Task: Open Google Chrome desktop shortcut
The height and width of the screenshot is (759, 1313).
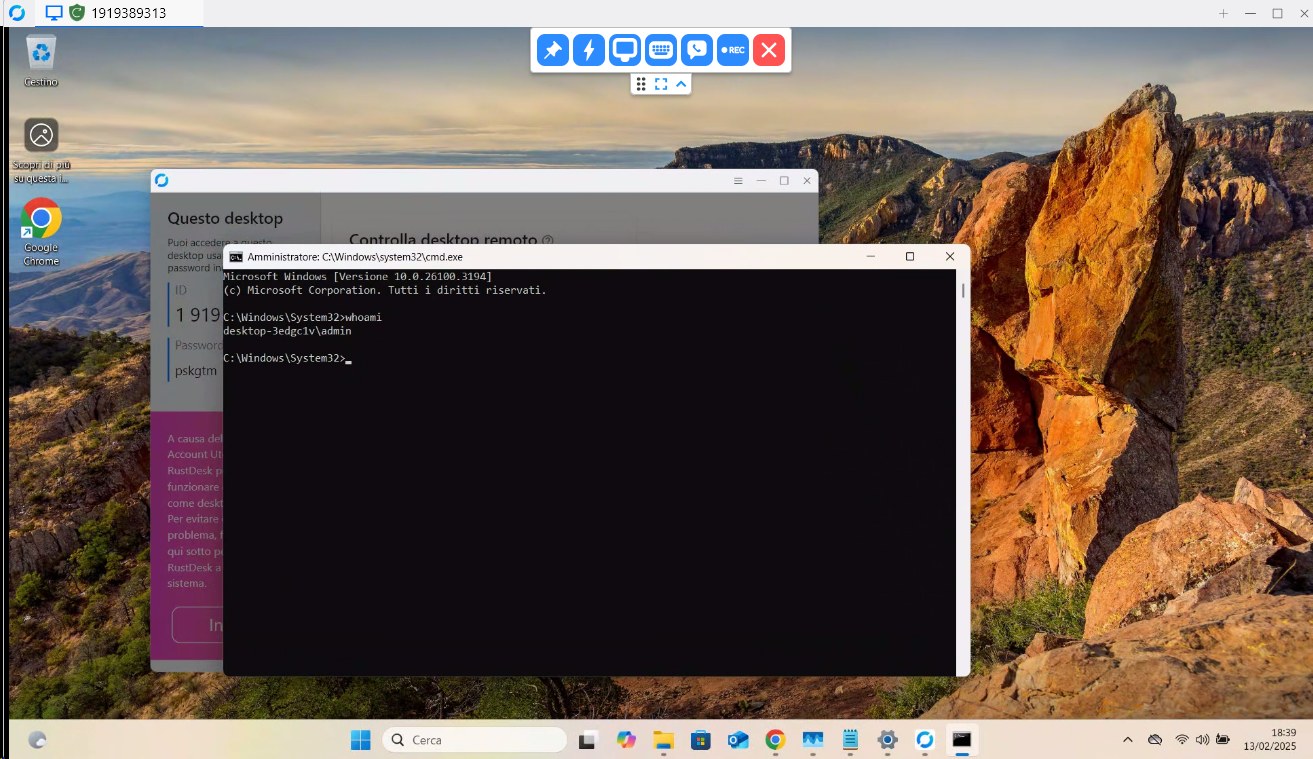Action: [41, 232]
